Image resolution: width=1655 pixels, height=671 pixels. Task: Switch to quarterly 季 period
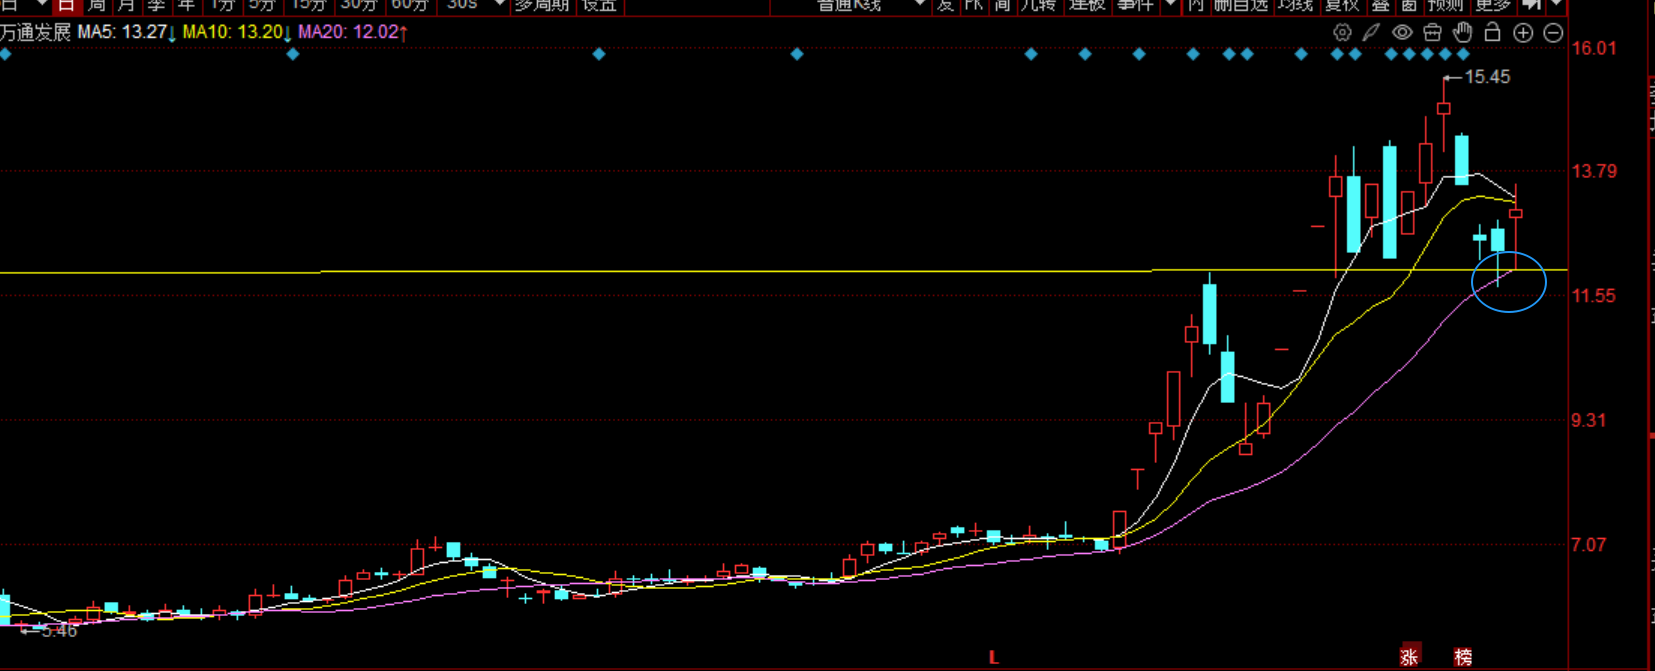click(156, 5)
